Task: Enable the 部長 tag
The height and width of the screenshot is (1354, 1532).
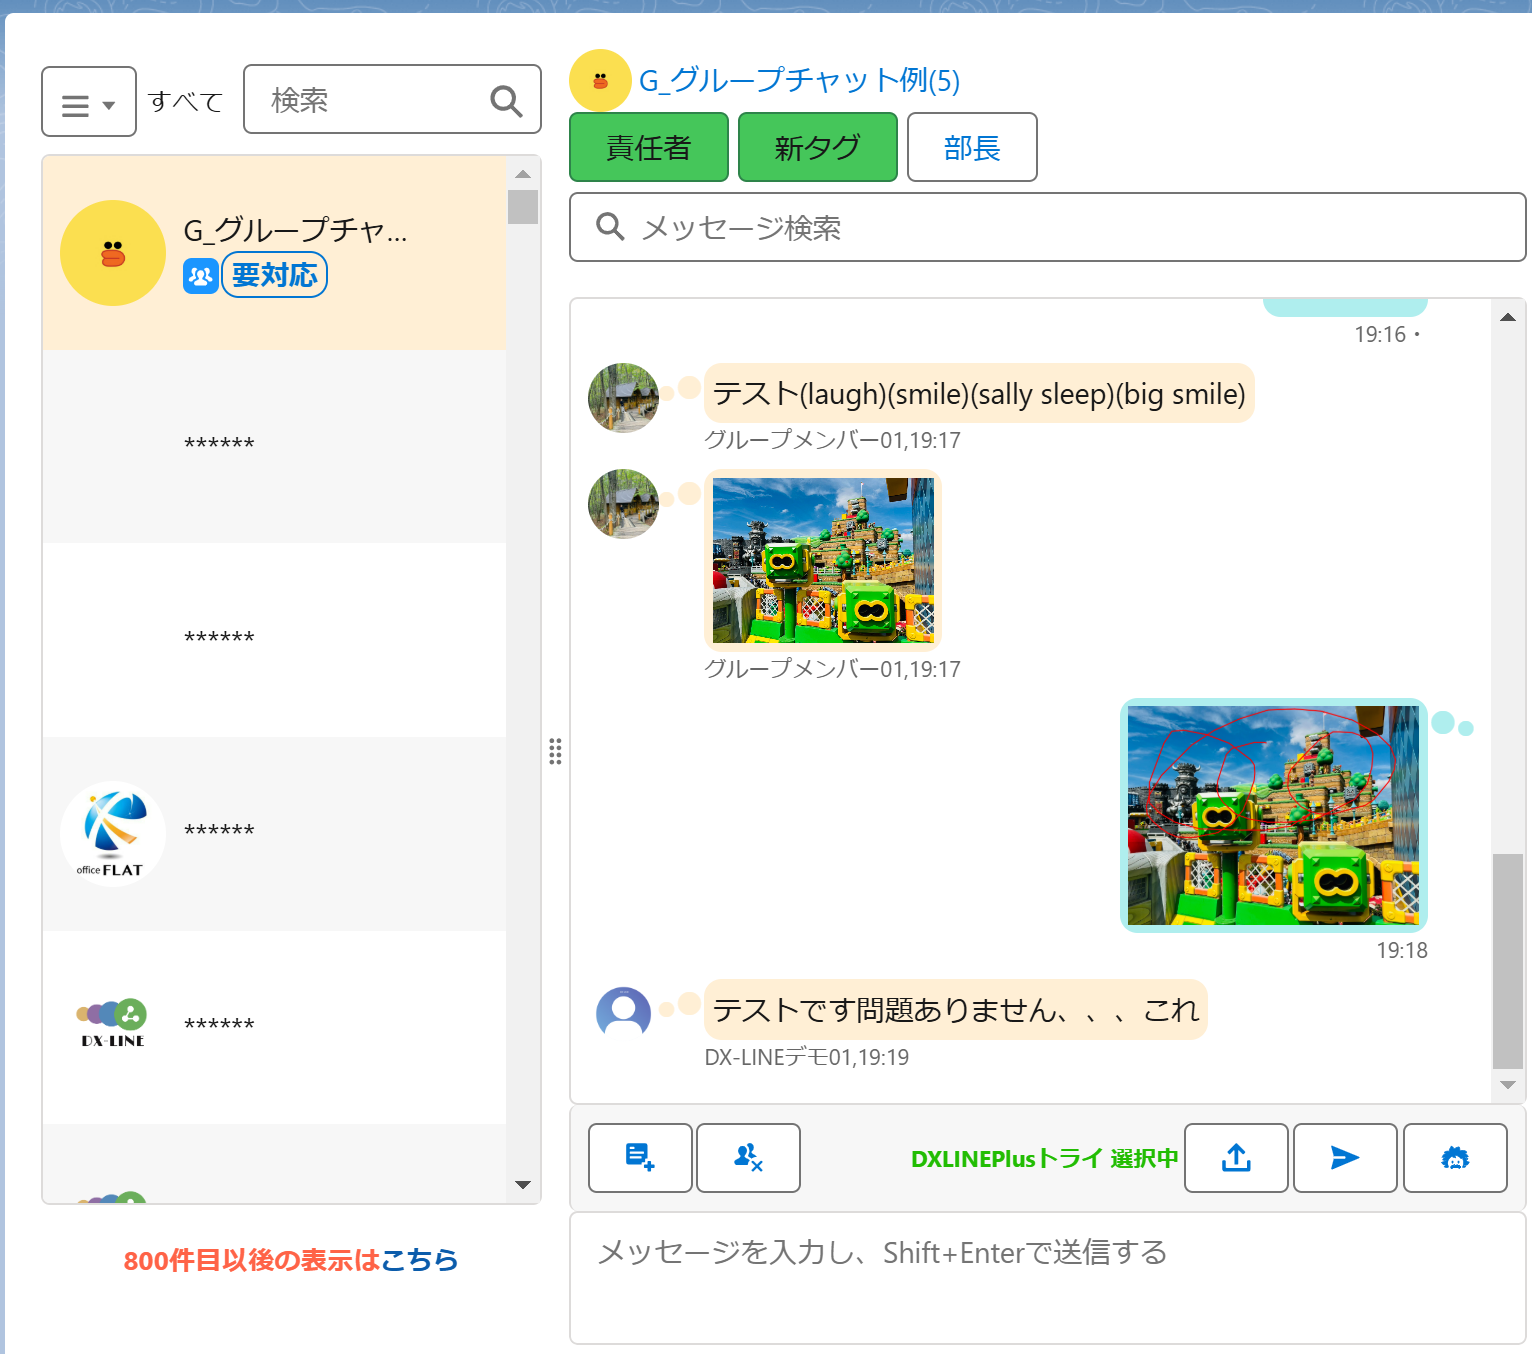Action: point(971,147)
